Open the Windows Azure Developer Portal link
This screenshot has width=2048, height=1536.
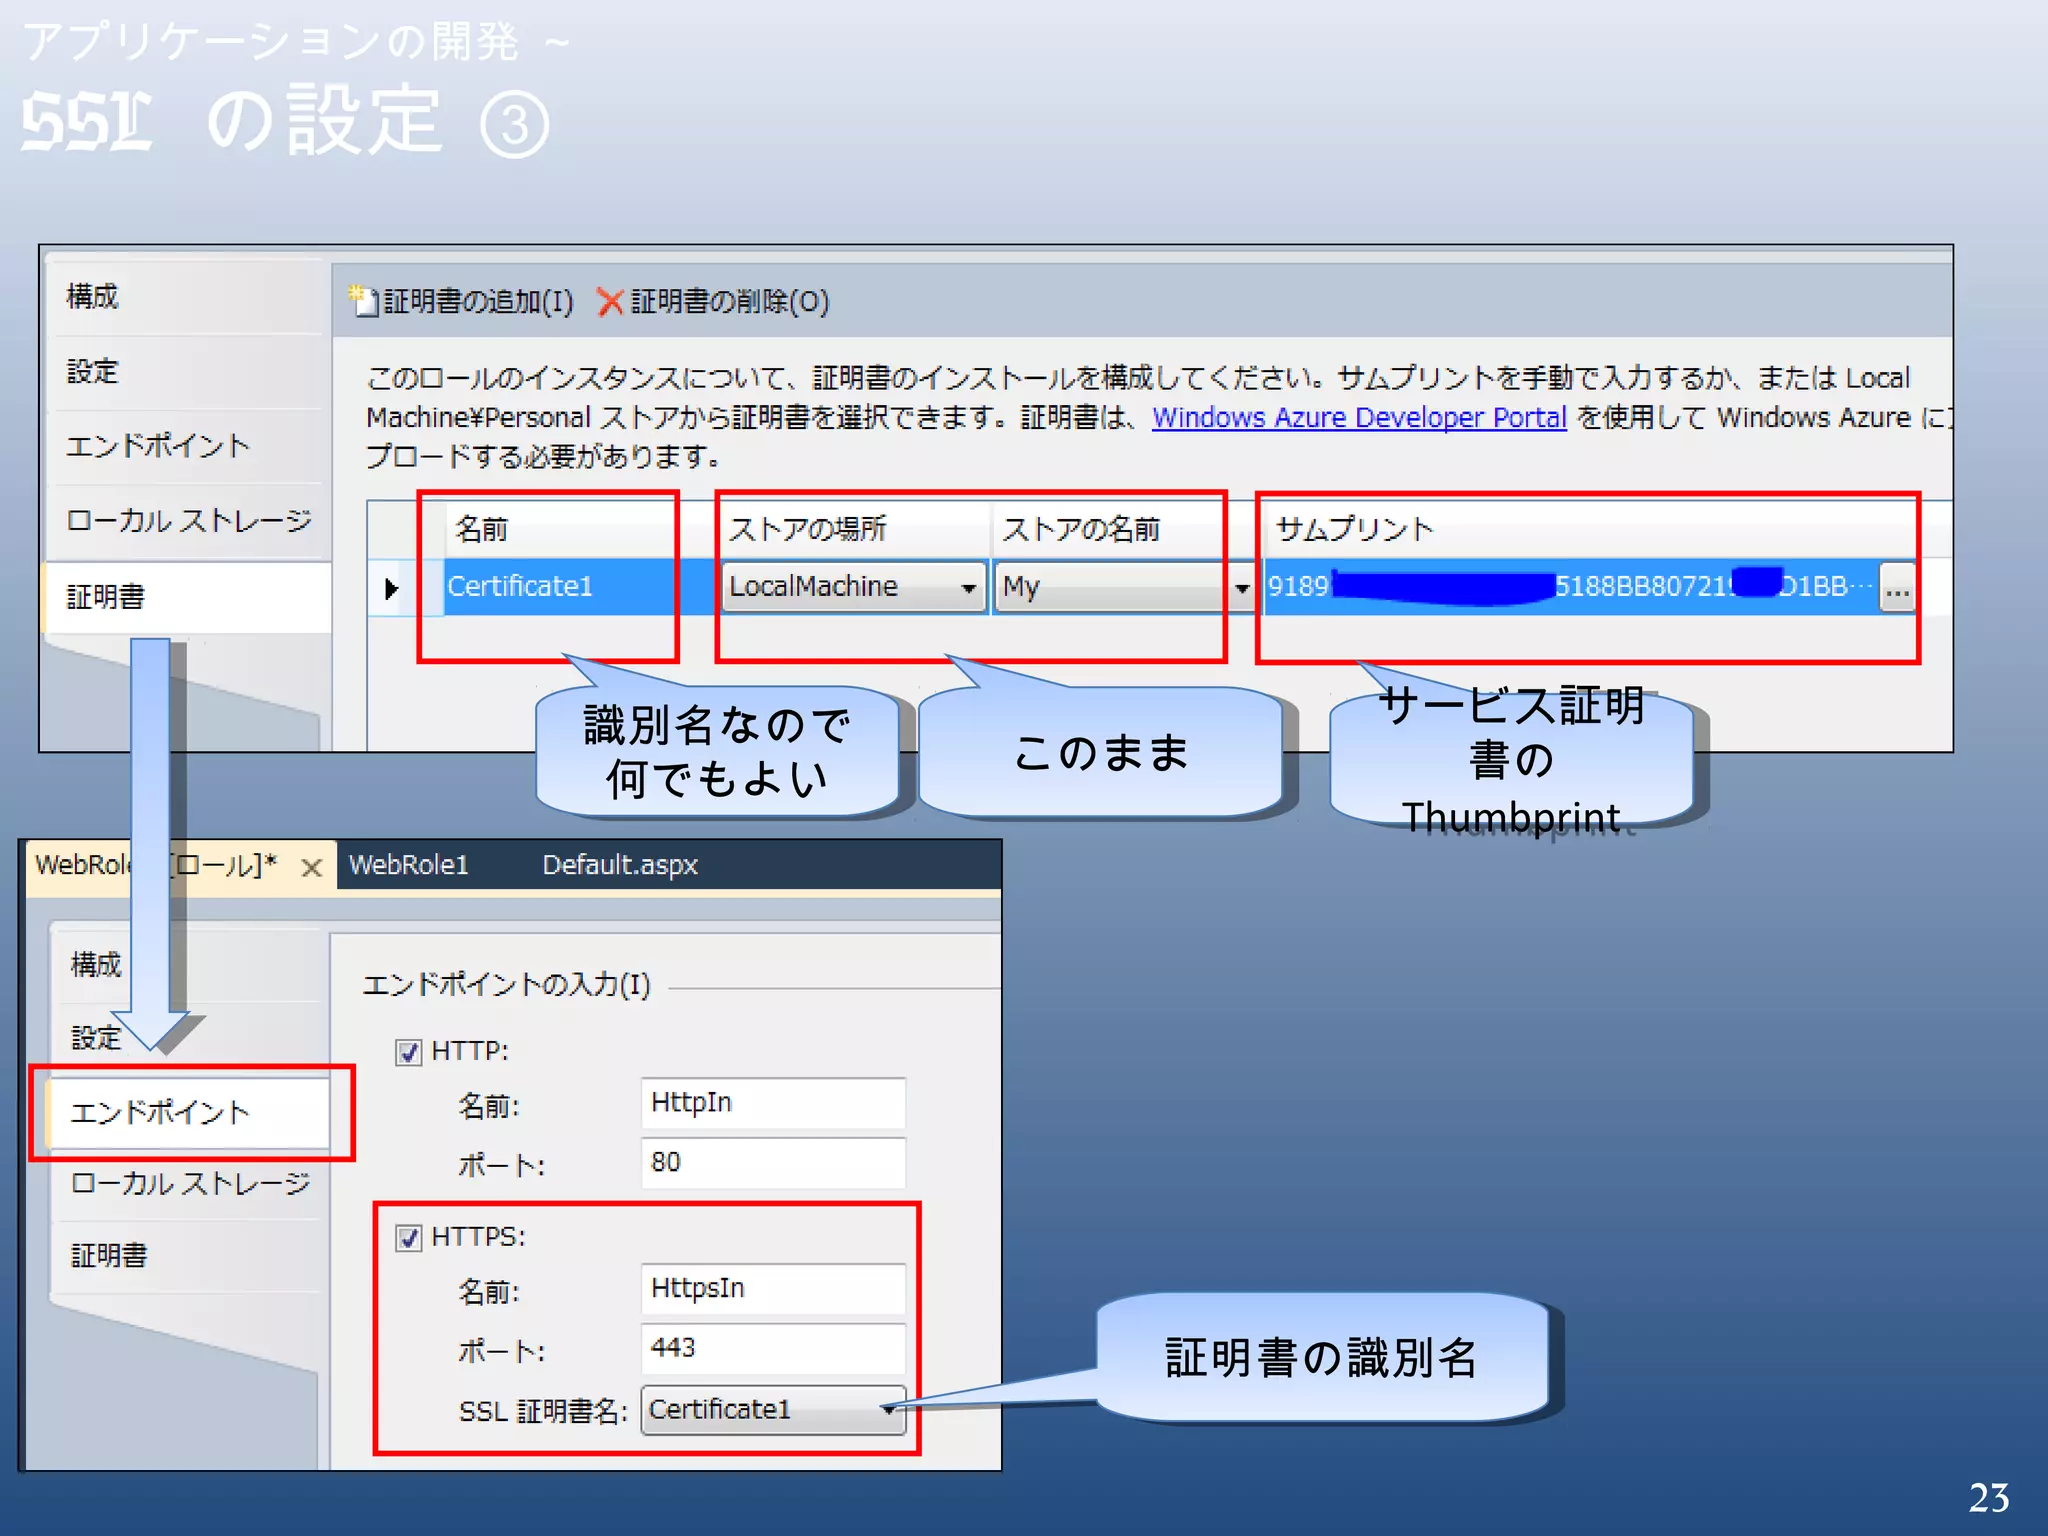click(1359, 417)
